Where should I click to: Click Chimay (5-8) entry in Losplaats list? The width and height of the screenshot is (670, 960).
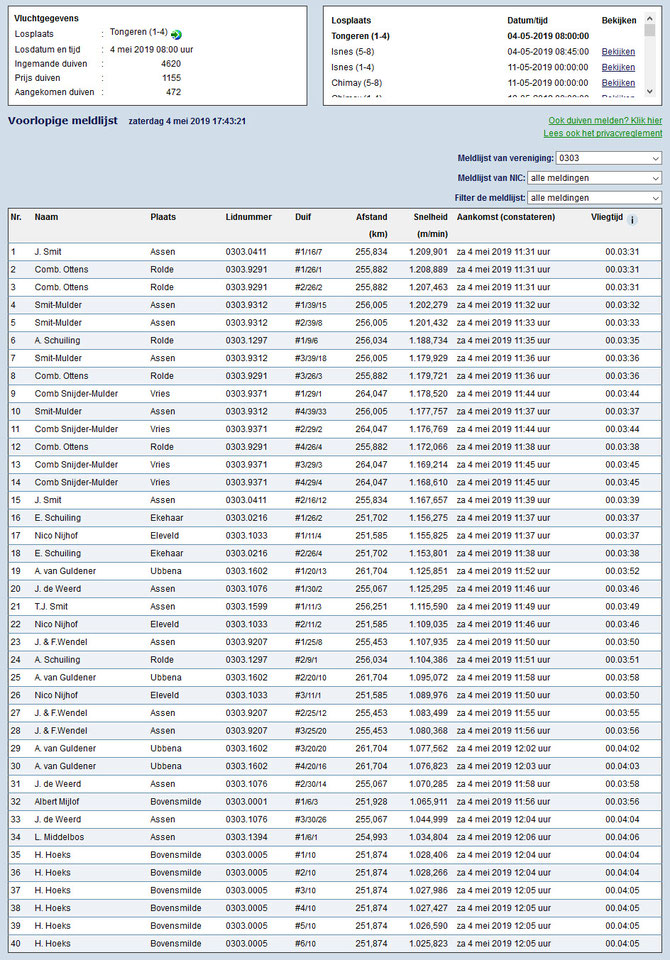point(358,83)
